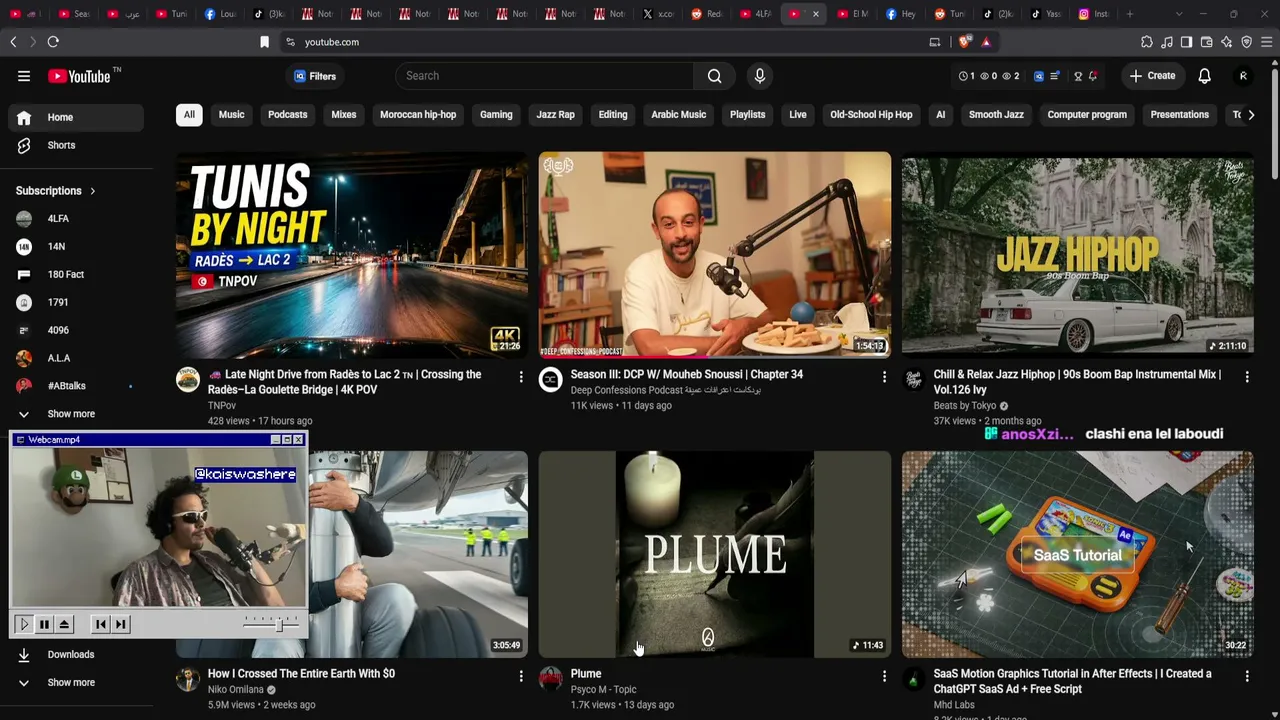Reload the page

(x=53, y=42)
